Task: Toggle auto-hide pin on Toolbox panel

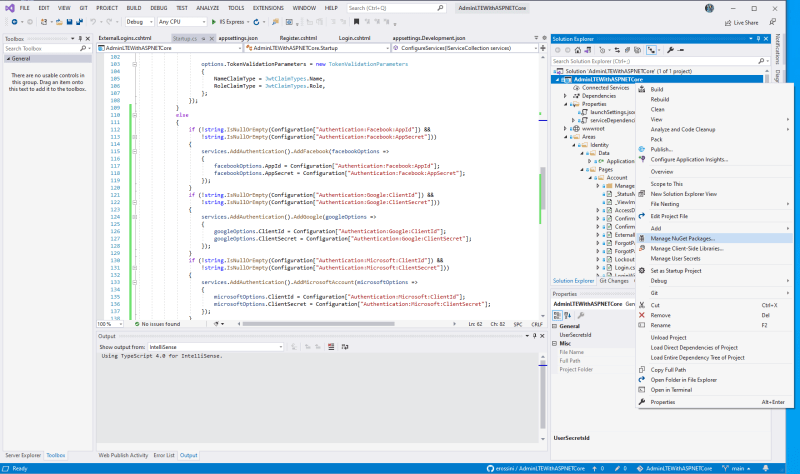Action: click(80, 39)
